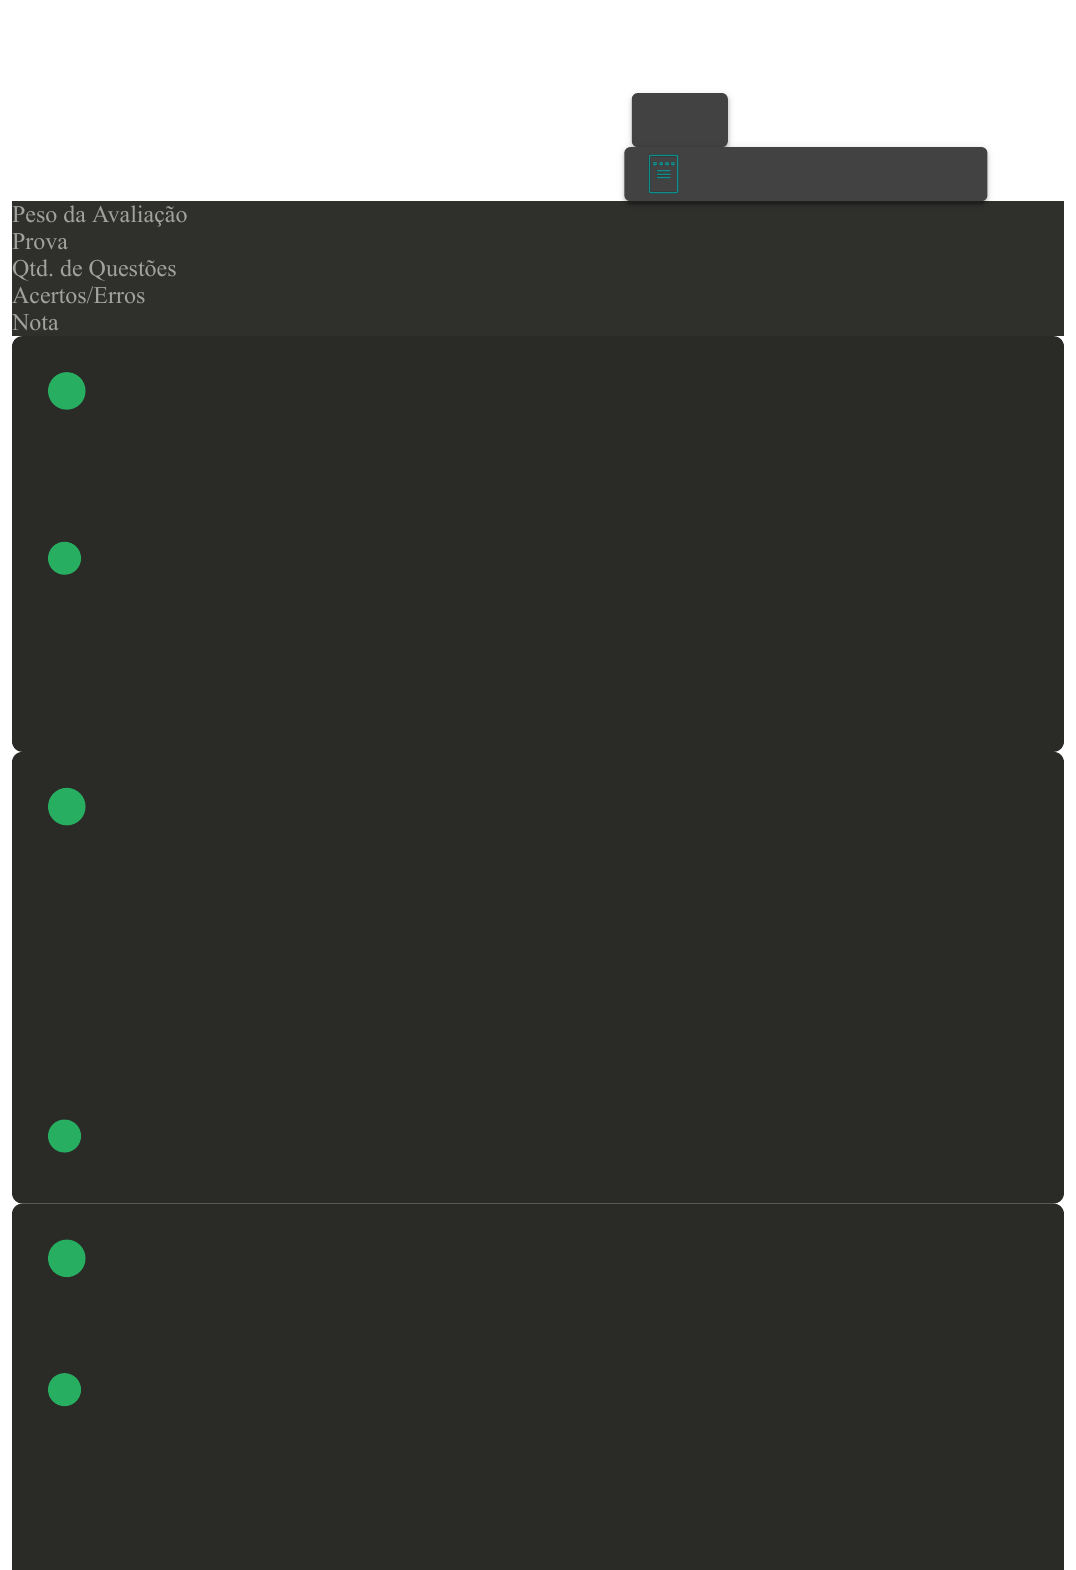Select the large green circle in the second card
The height and width of the screenshot is (1570, 1076).
point(67,807)
